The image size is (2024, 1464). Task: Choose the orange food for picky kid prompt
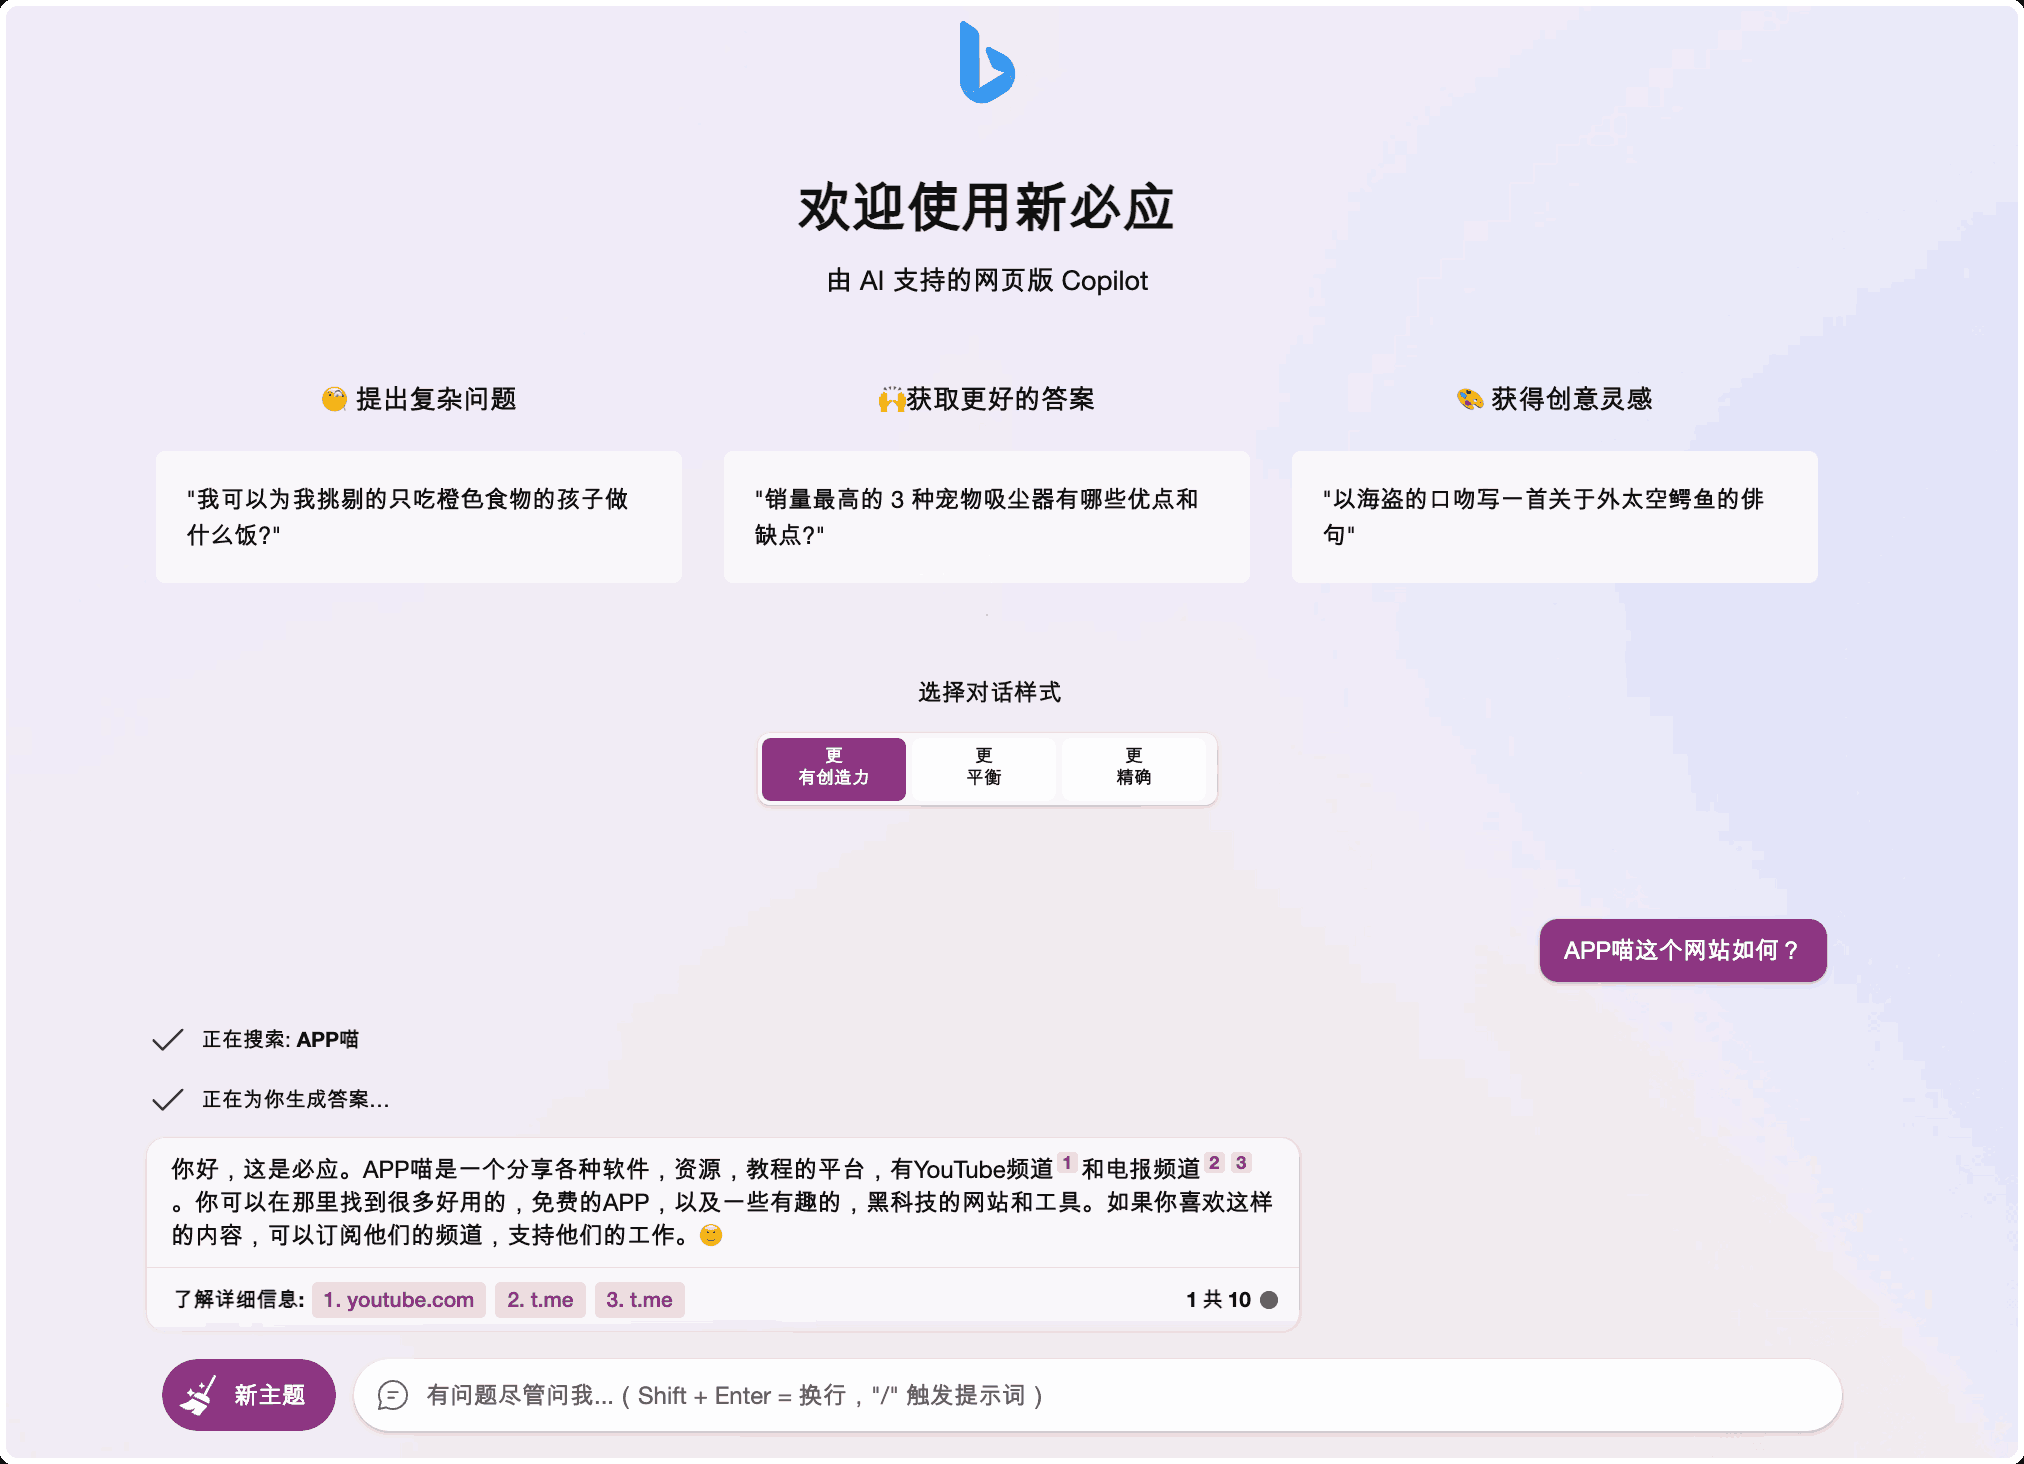(419, 517)
